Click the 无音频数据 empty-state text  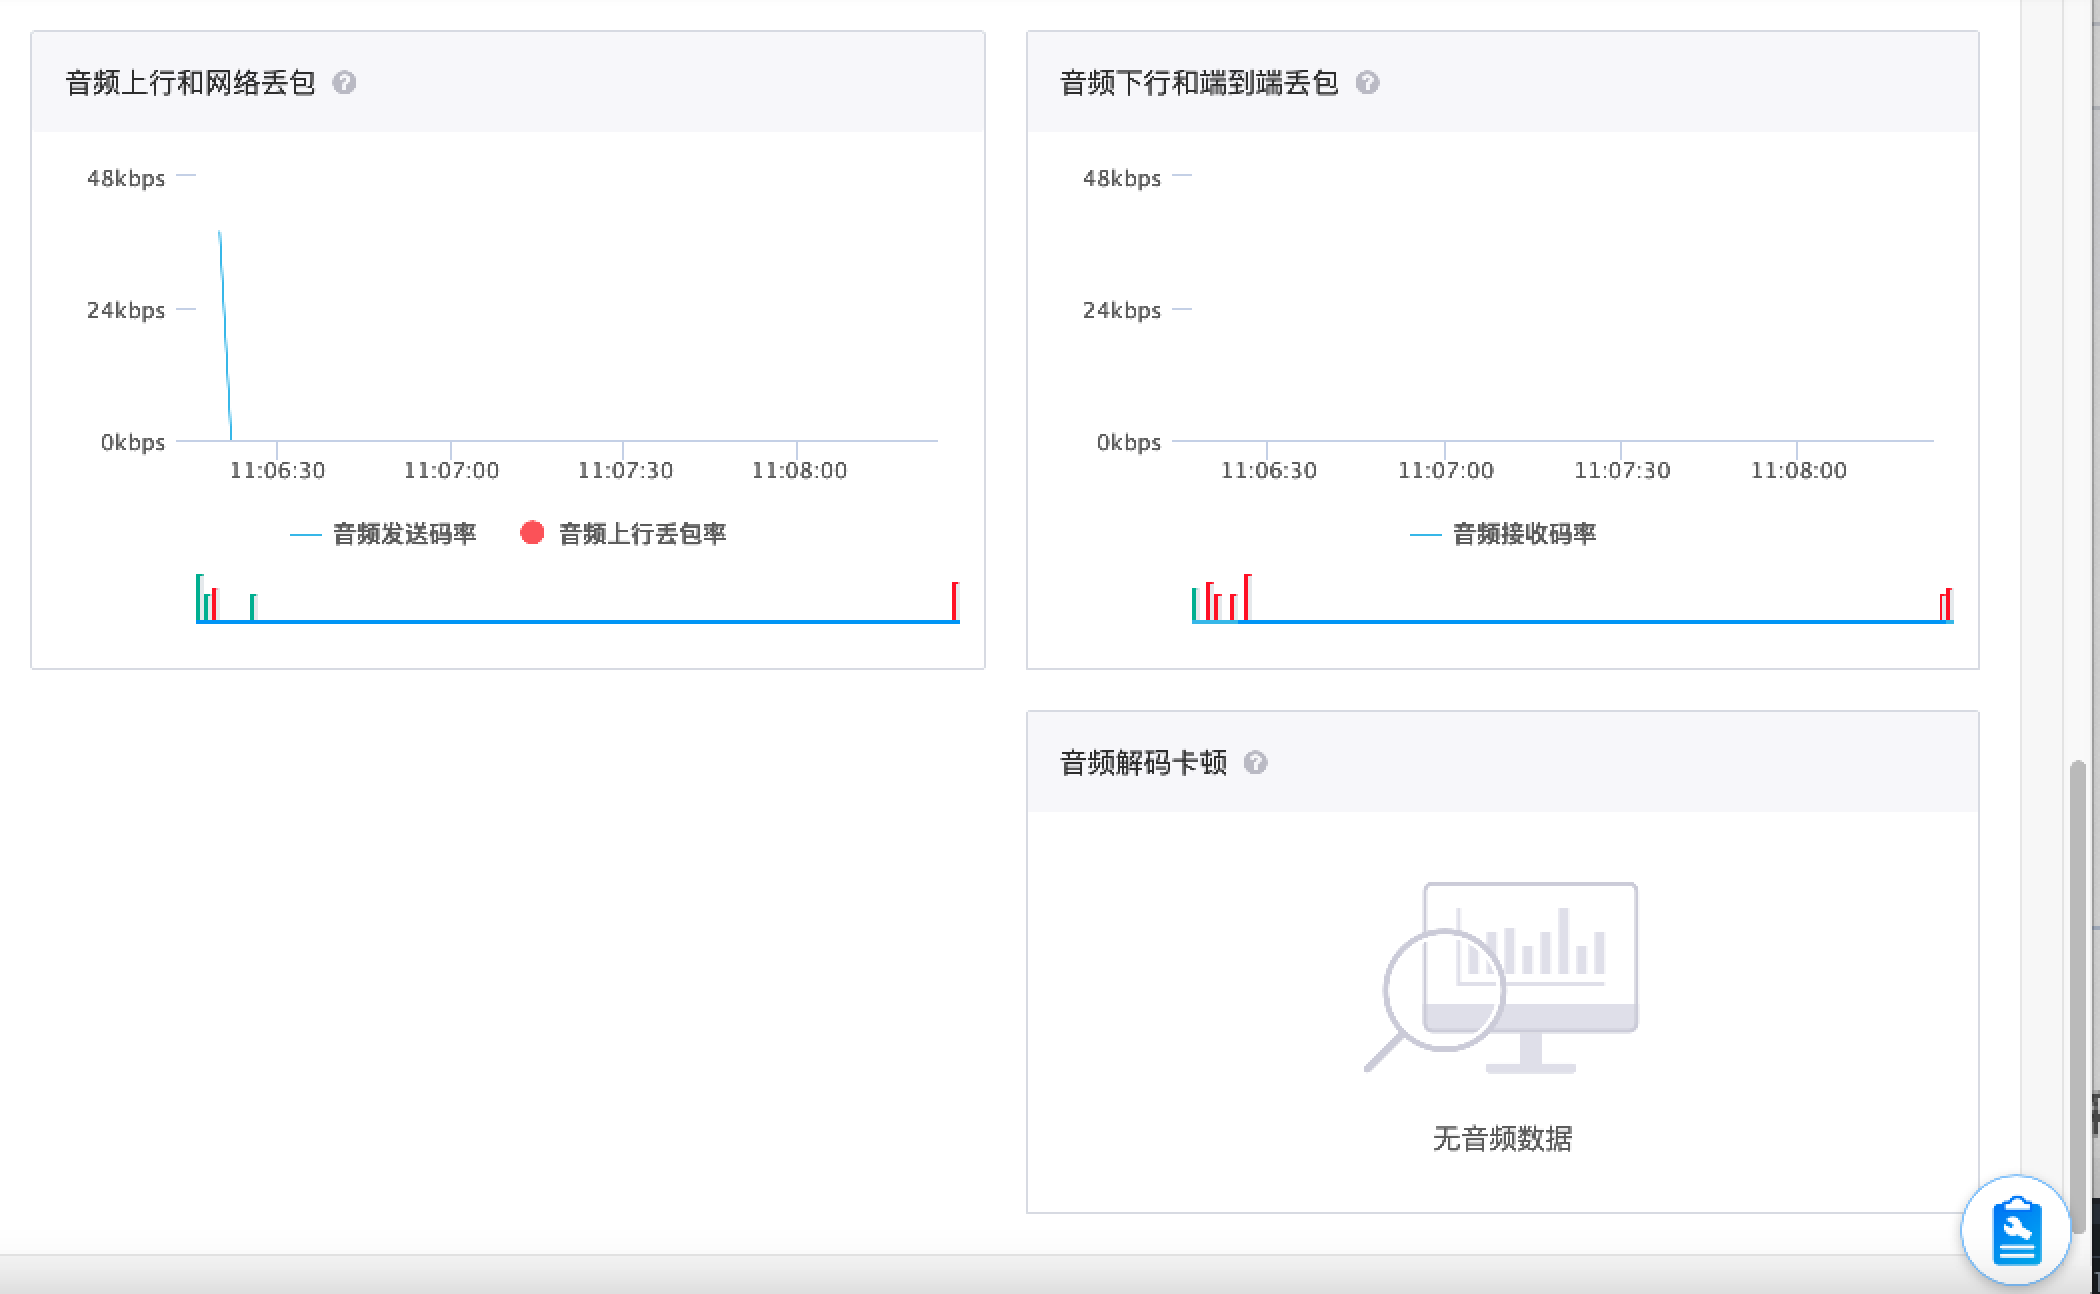[1502, 1138]
